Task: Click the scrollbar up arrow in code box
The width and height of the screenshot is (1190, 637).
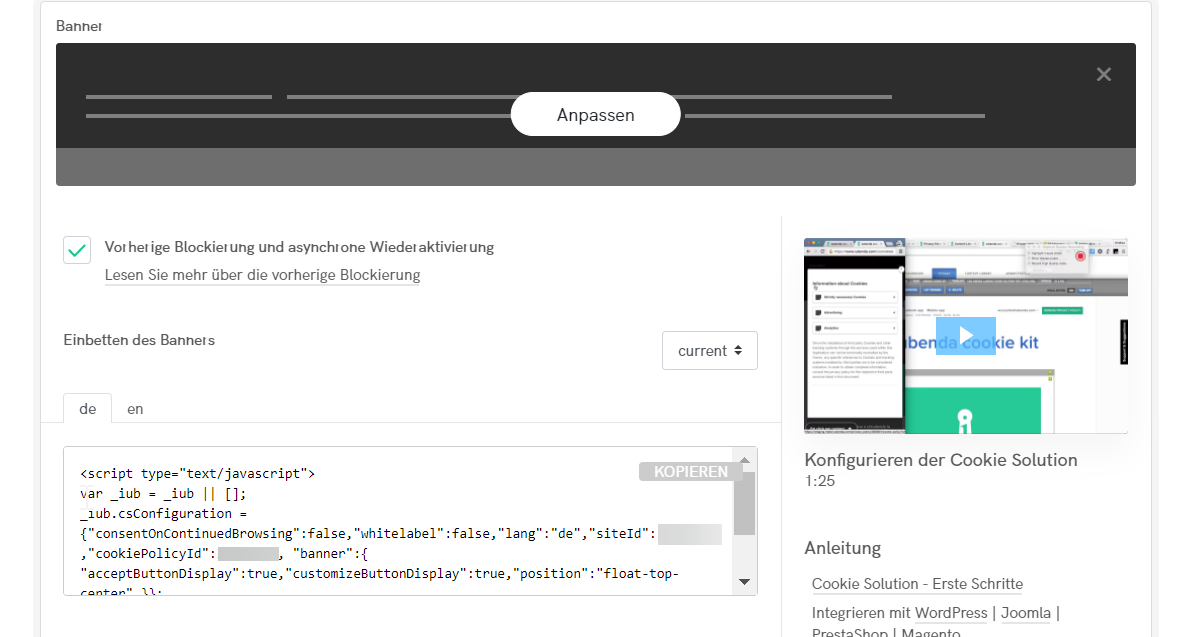Action: [x=744, y=459]
